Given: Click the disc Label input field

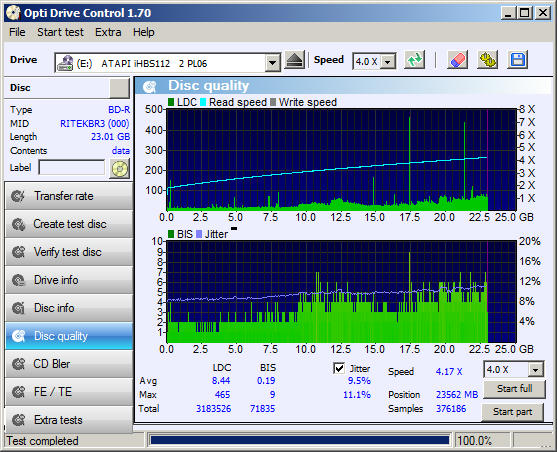Looking at the screenshot, I should pos(72,168).
